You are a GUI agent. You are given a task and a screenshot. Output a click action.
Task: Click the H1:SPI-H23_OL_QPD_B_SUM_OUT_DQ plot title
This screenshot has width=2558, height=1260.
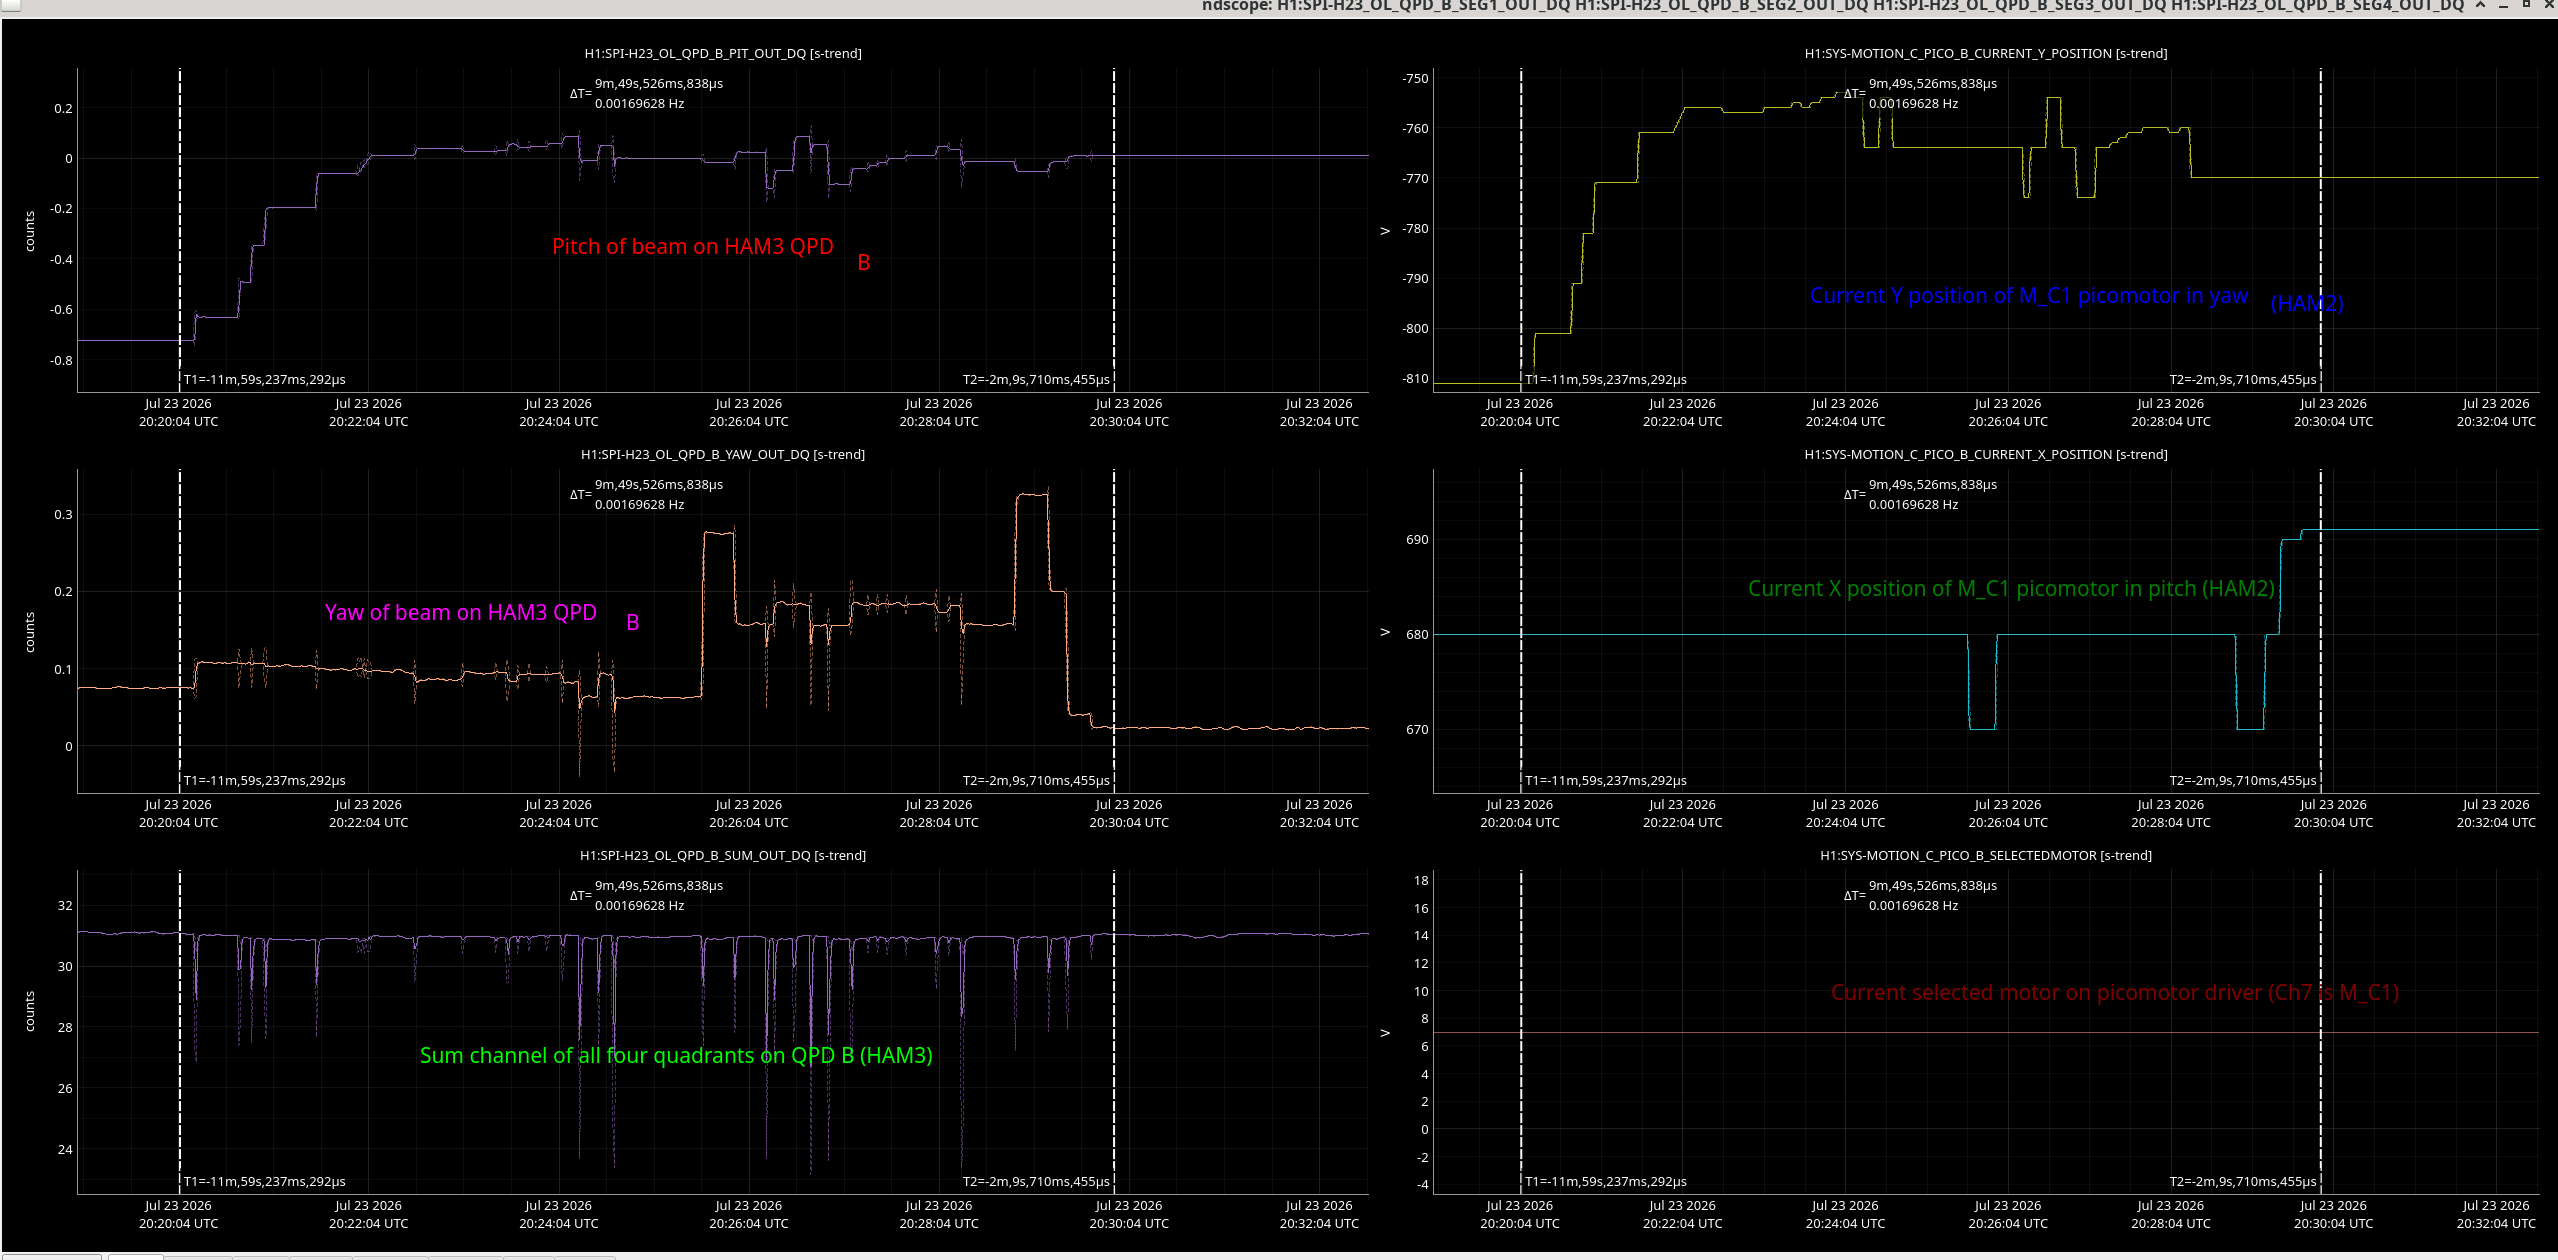click(723, 856)
